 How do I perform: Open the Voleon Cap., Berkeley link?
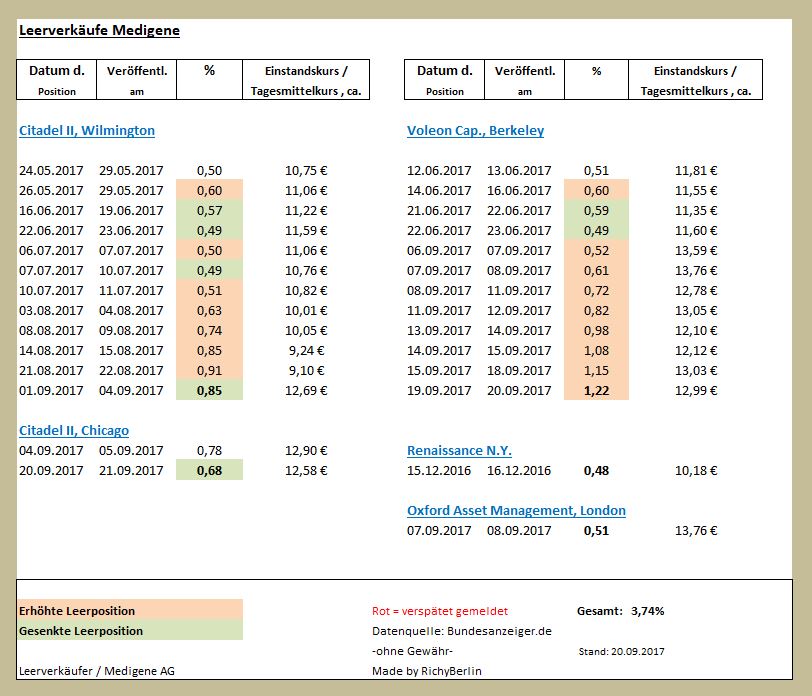tap(476, 130)
